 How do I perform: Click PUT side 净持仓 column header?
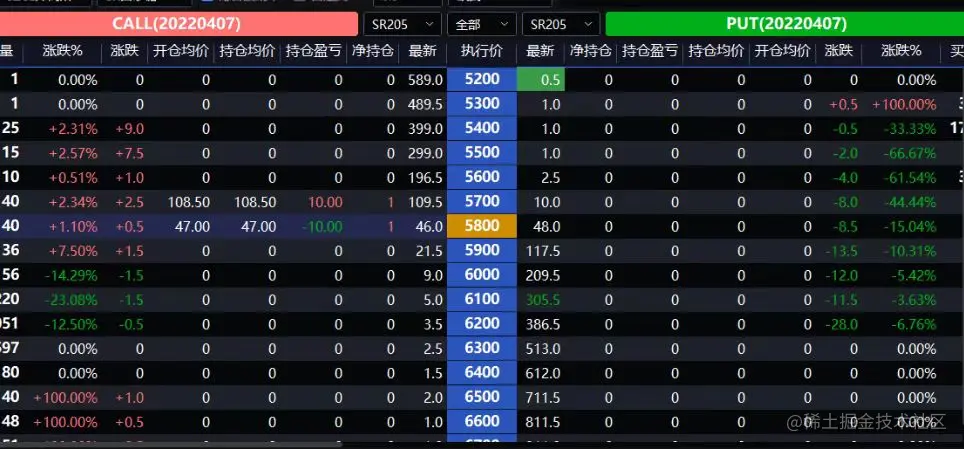coord(590,51)
